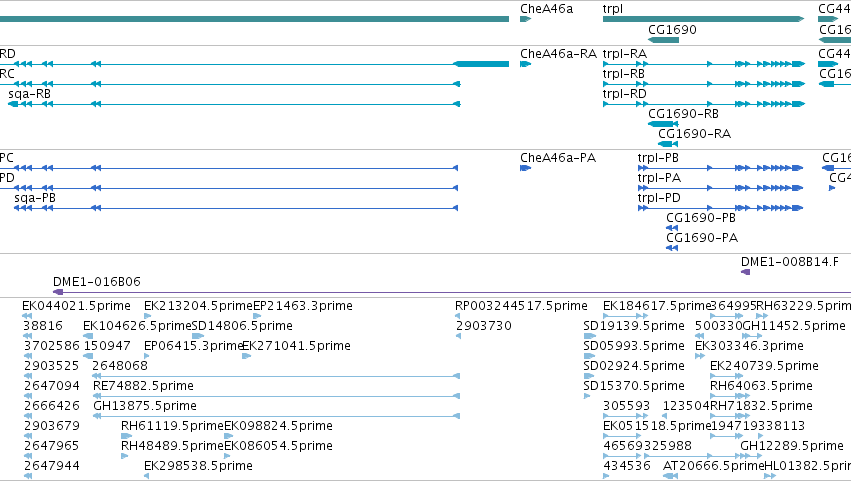851x481 pixels.
Task: Select EST RH48489.5prime label
Action: 172,446
